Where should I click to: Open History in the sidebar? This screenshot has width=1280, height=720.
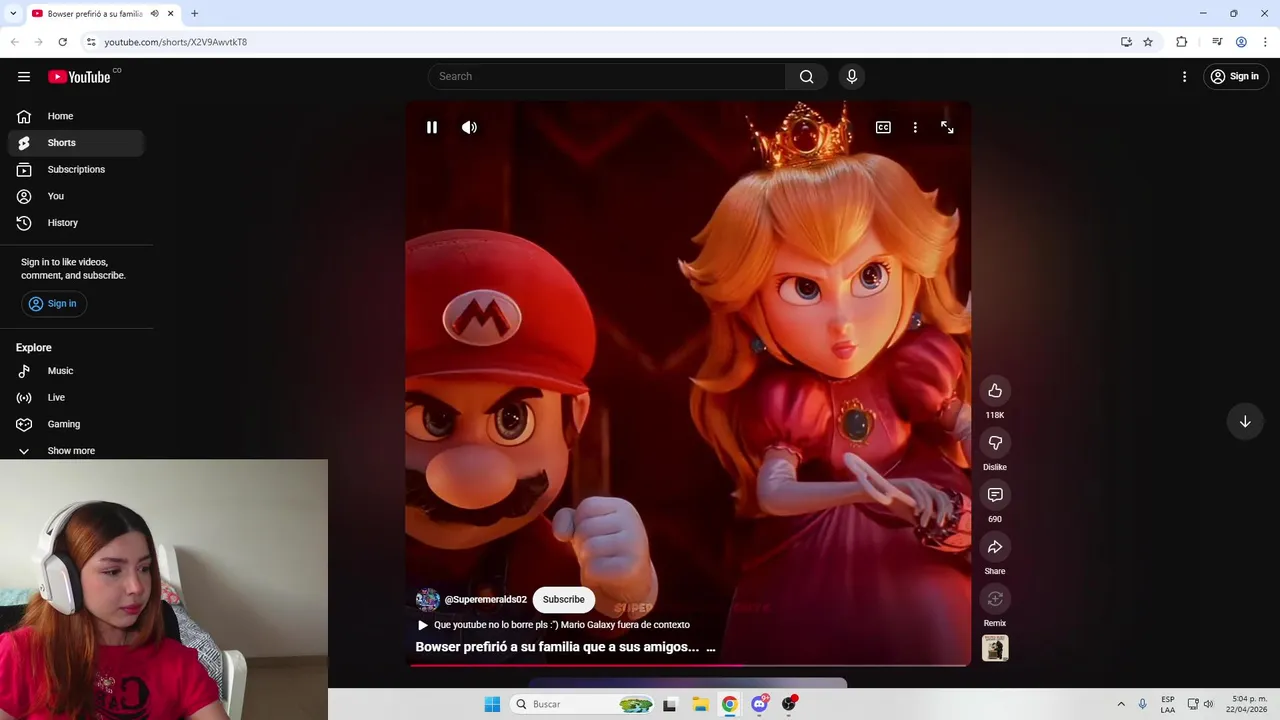[76, 223]
